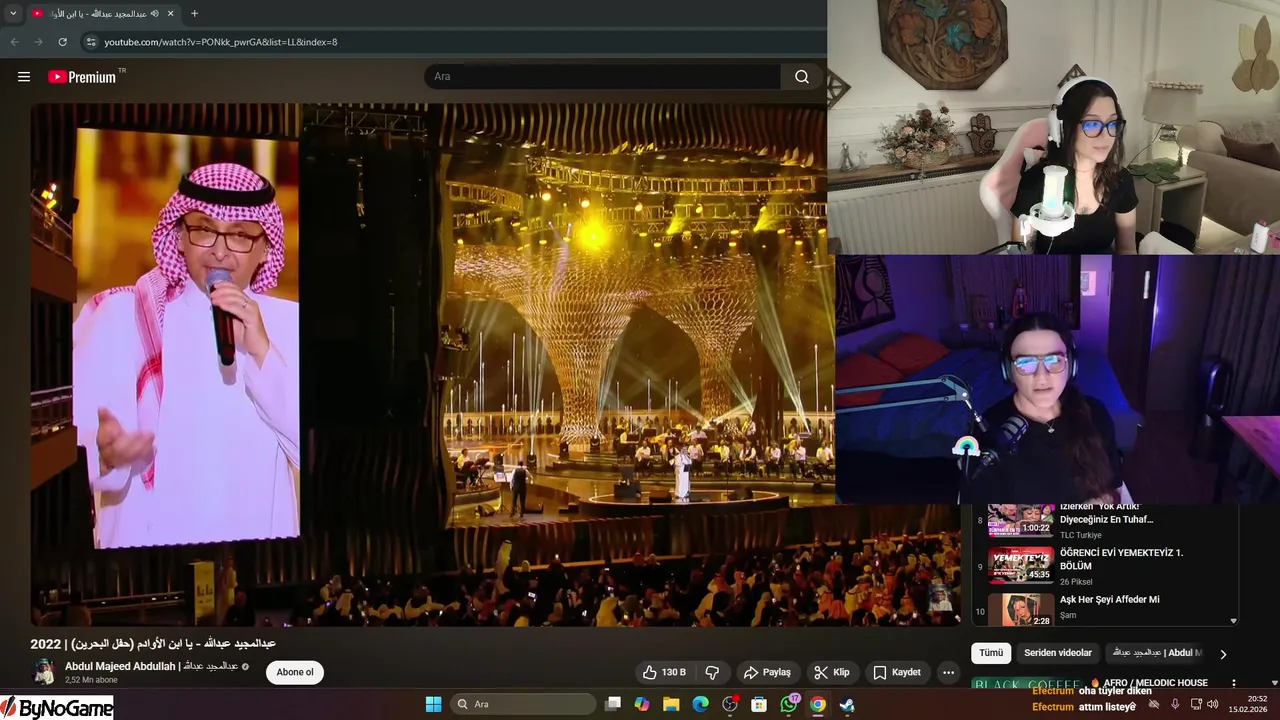Open the YouTube hamburger guide menu
The width and height of the screenshot is (1280, 720).
coord(24,77)
